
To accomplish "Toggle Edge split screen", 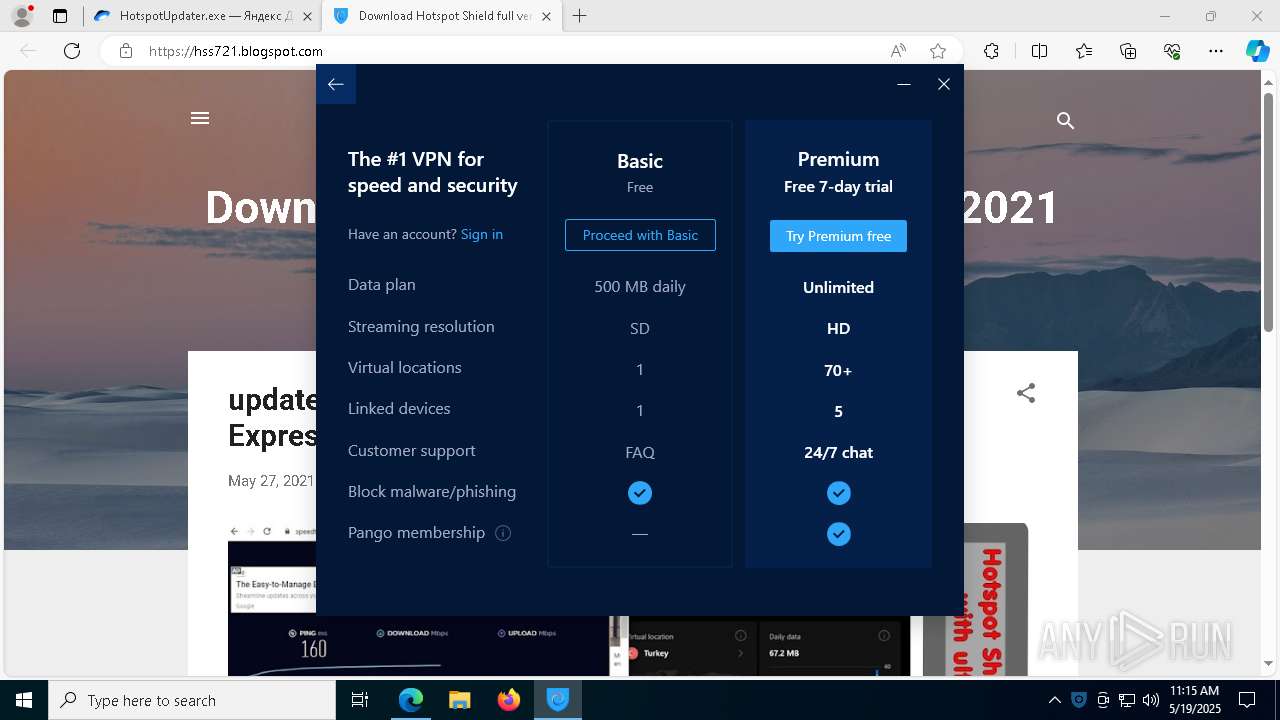I will coord(1039,51).
